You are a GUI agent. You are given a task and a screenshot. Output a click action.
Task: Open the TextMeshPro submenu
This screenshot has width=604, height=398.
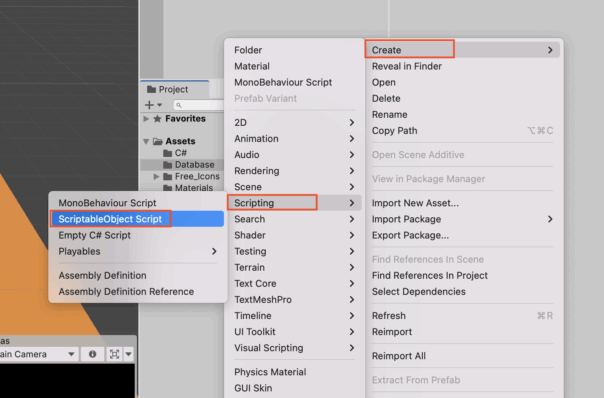294,299
